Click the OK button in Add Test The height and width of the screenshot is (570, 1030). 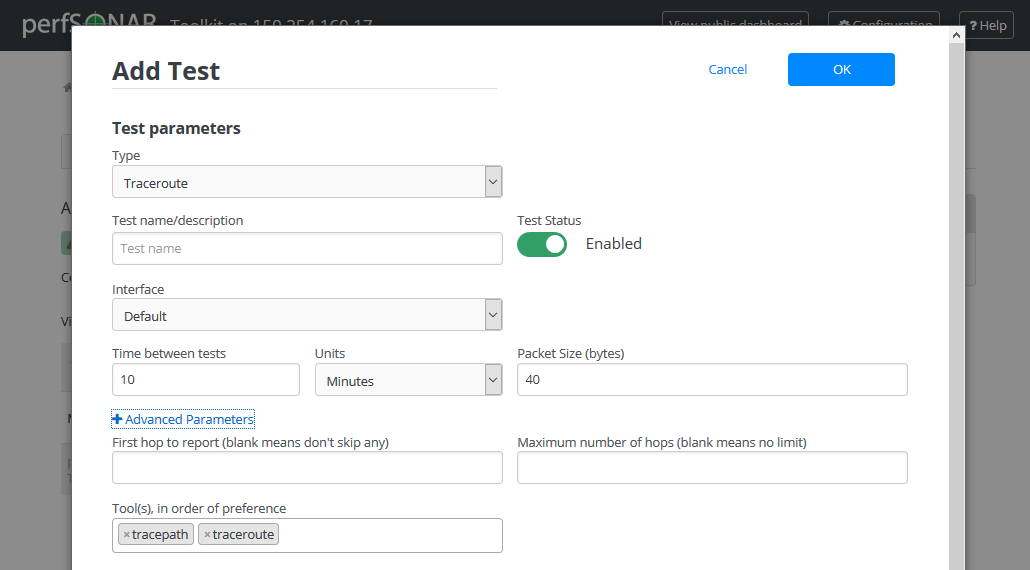[841, 70]
